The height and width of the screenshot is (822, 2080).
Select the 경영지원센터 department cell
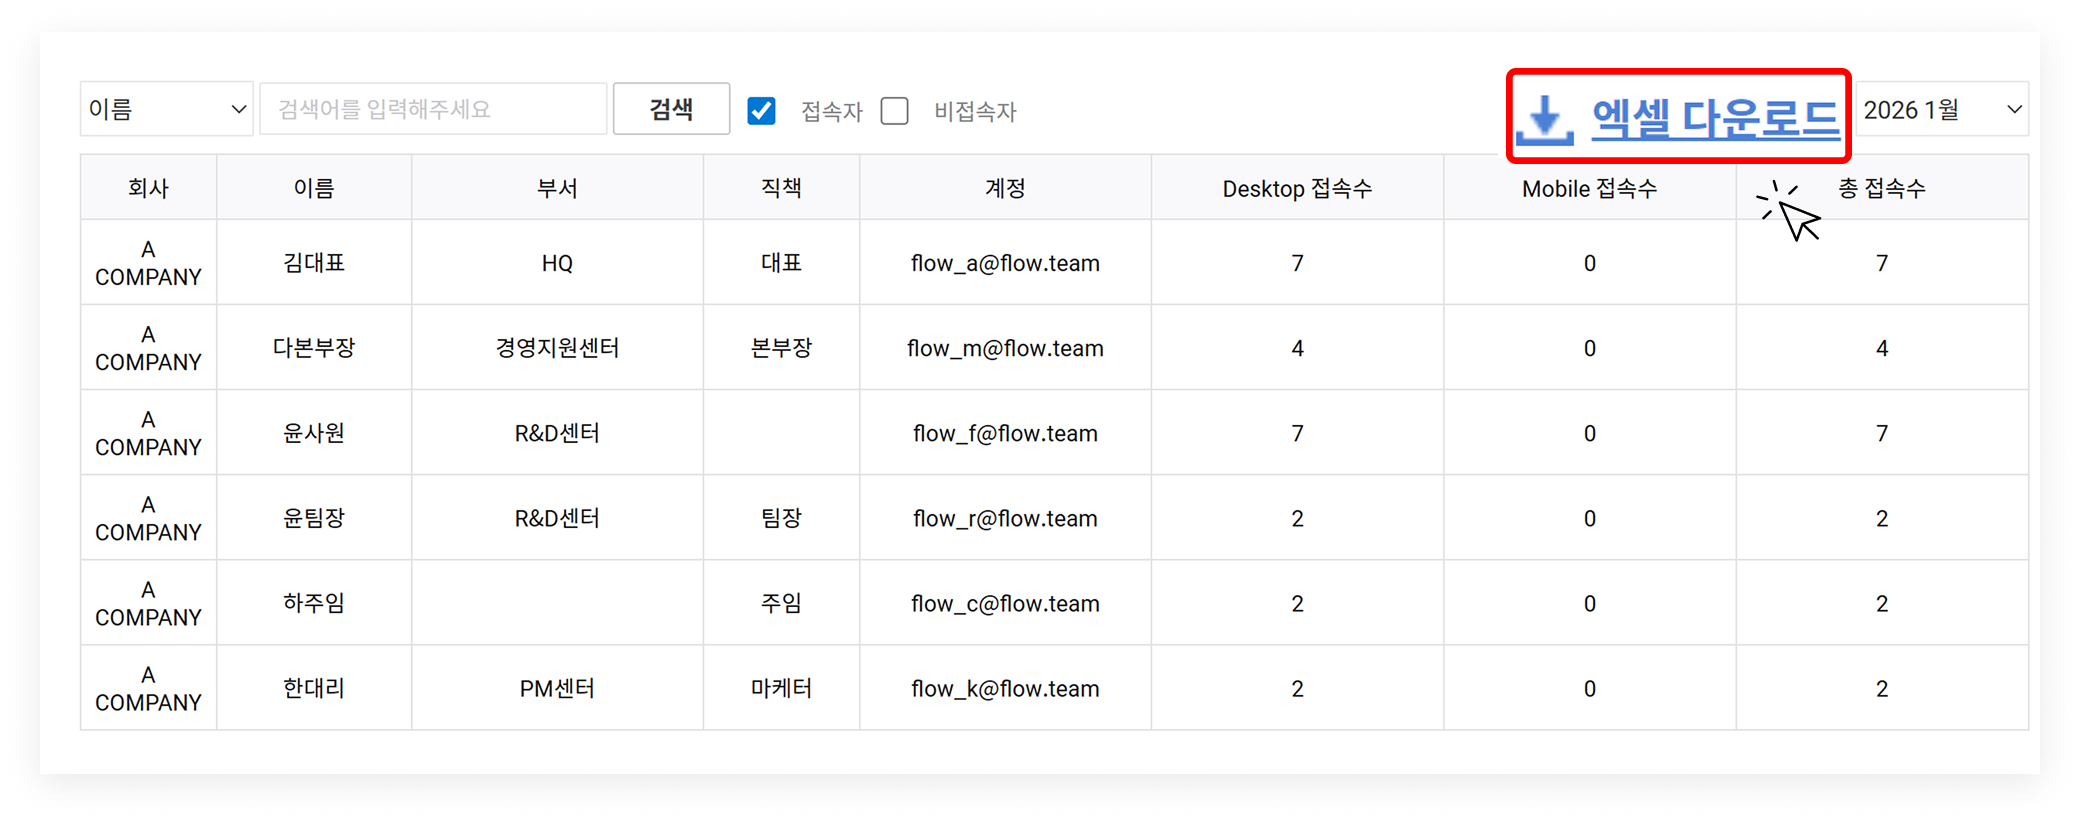point(557,348)
